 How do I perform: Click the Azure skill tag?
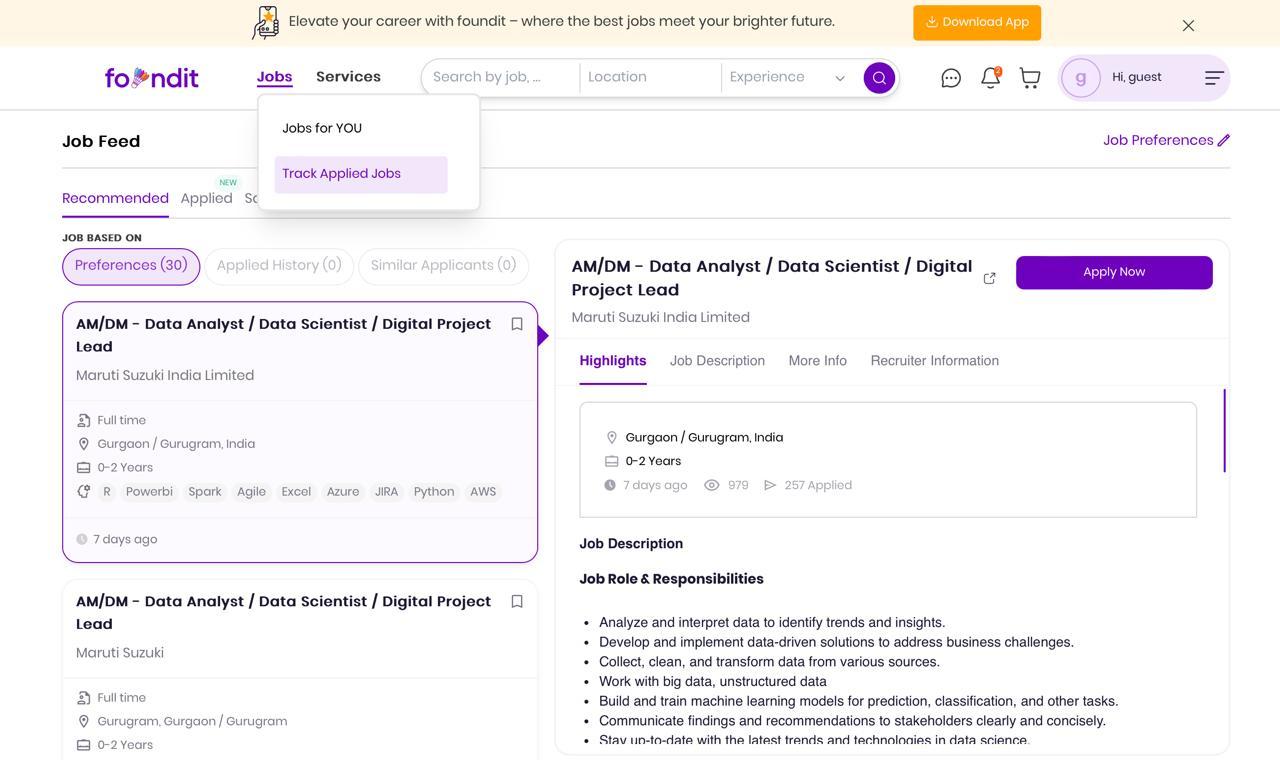coord(343,492)
